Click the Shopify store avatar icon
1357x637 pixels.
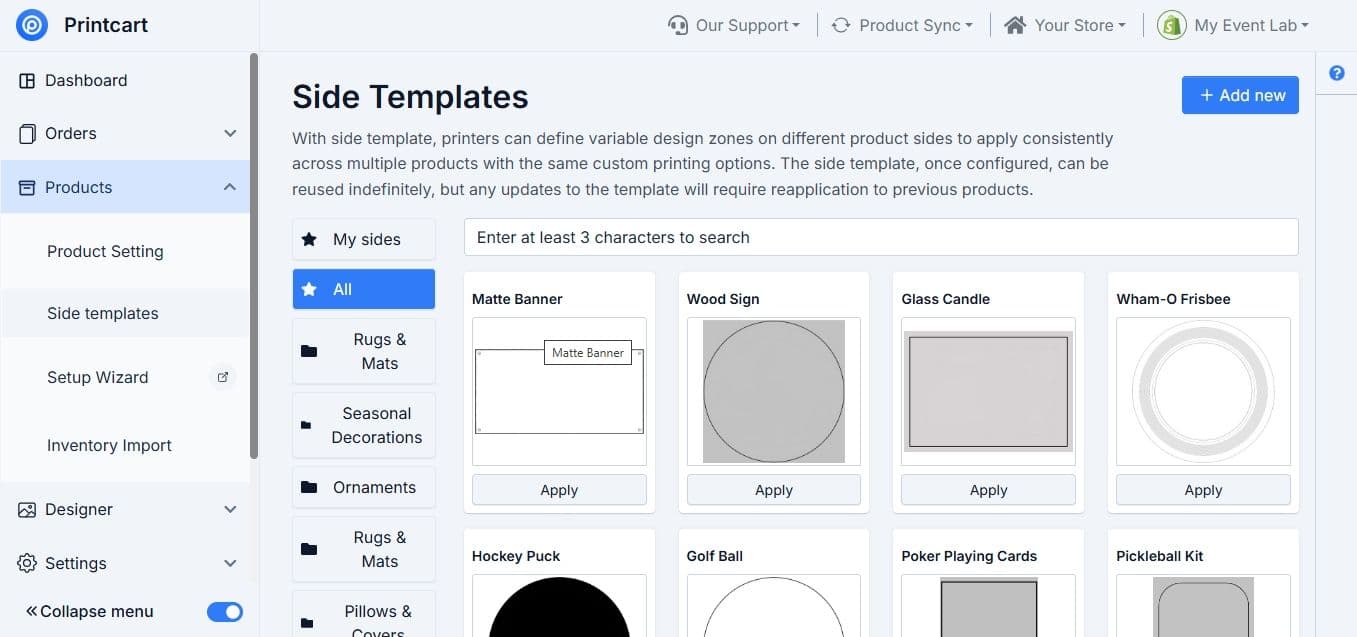point(1171,25)
